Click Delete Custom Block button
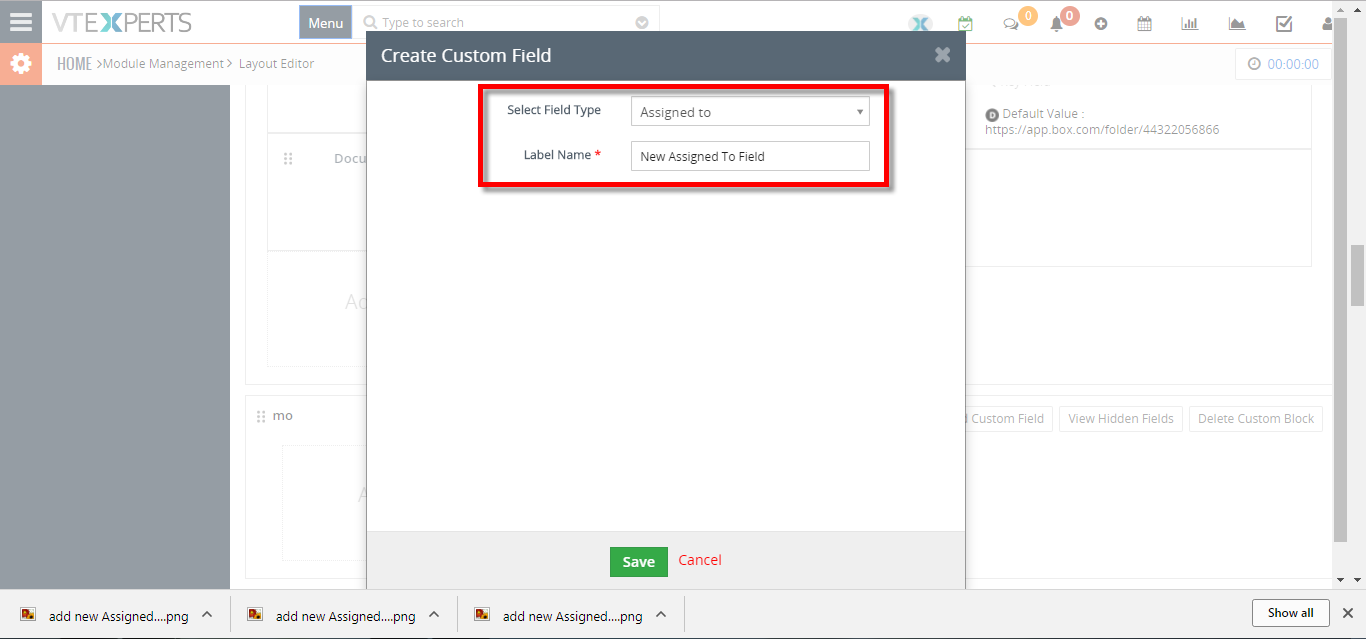The image size is (1366, 639). tap(1256, 419)
